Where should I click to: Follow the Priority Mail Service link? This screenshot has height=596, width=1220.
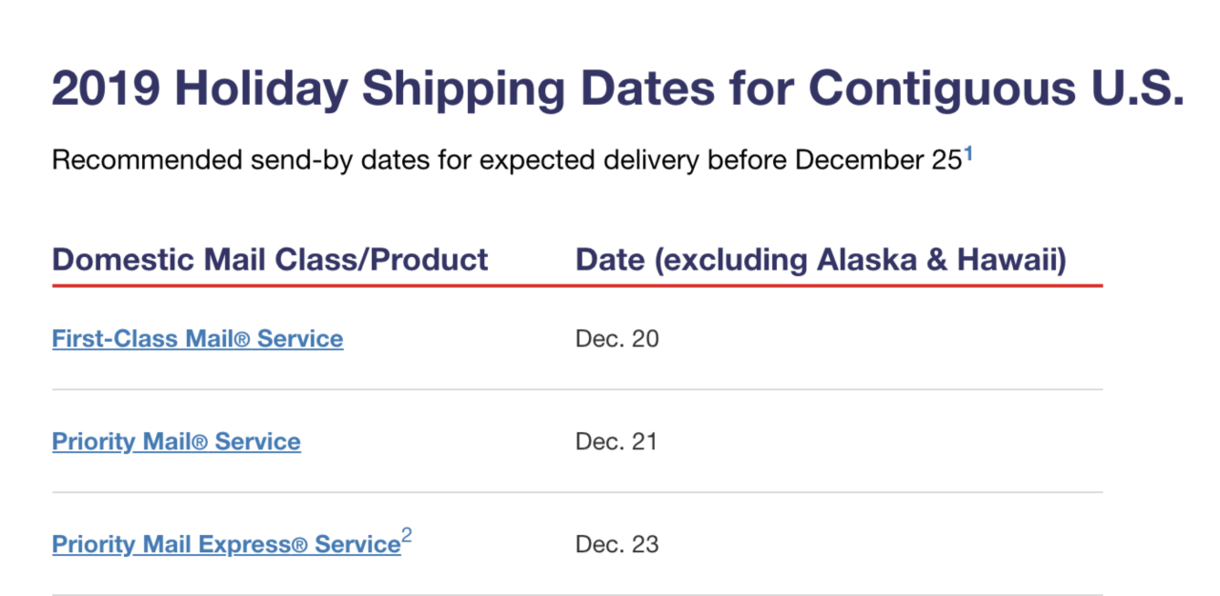click(176, 441)
